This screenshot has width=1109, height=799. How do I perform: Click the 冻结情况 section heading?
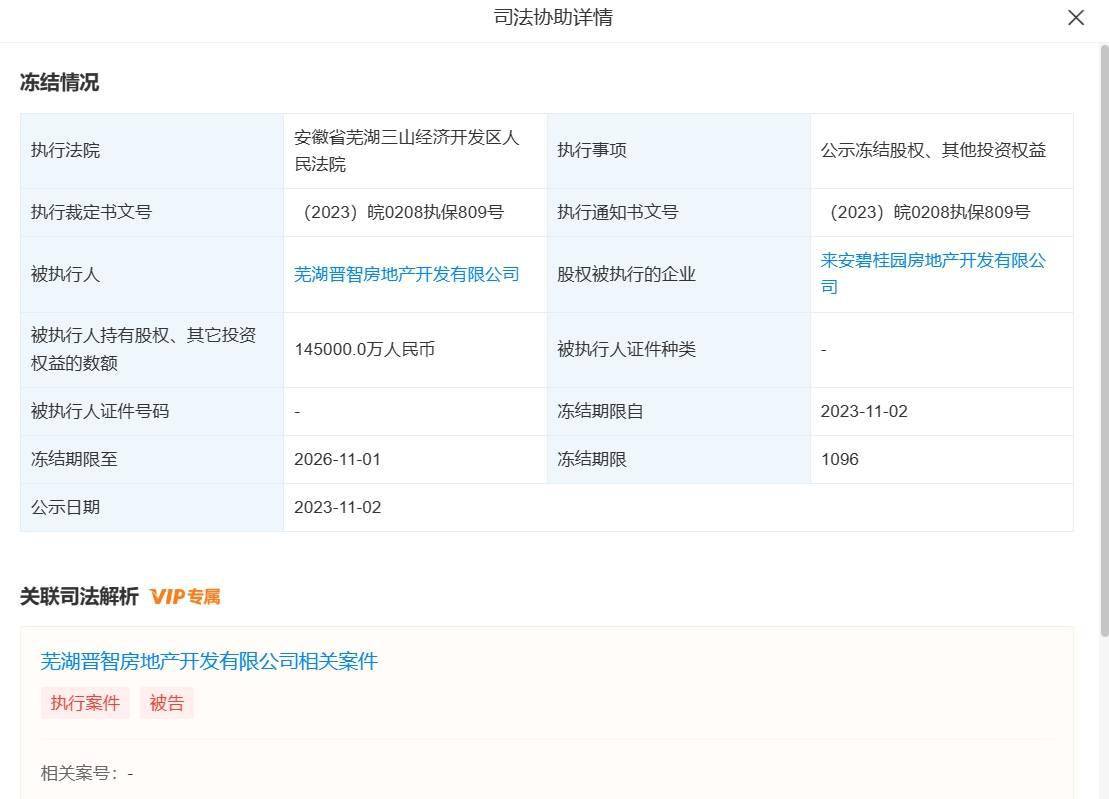[59, 83]
